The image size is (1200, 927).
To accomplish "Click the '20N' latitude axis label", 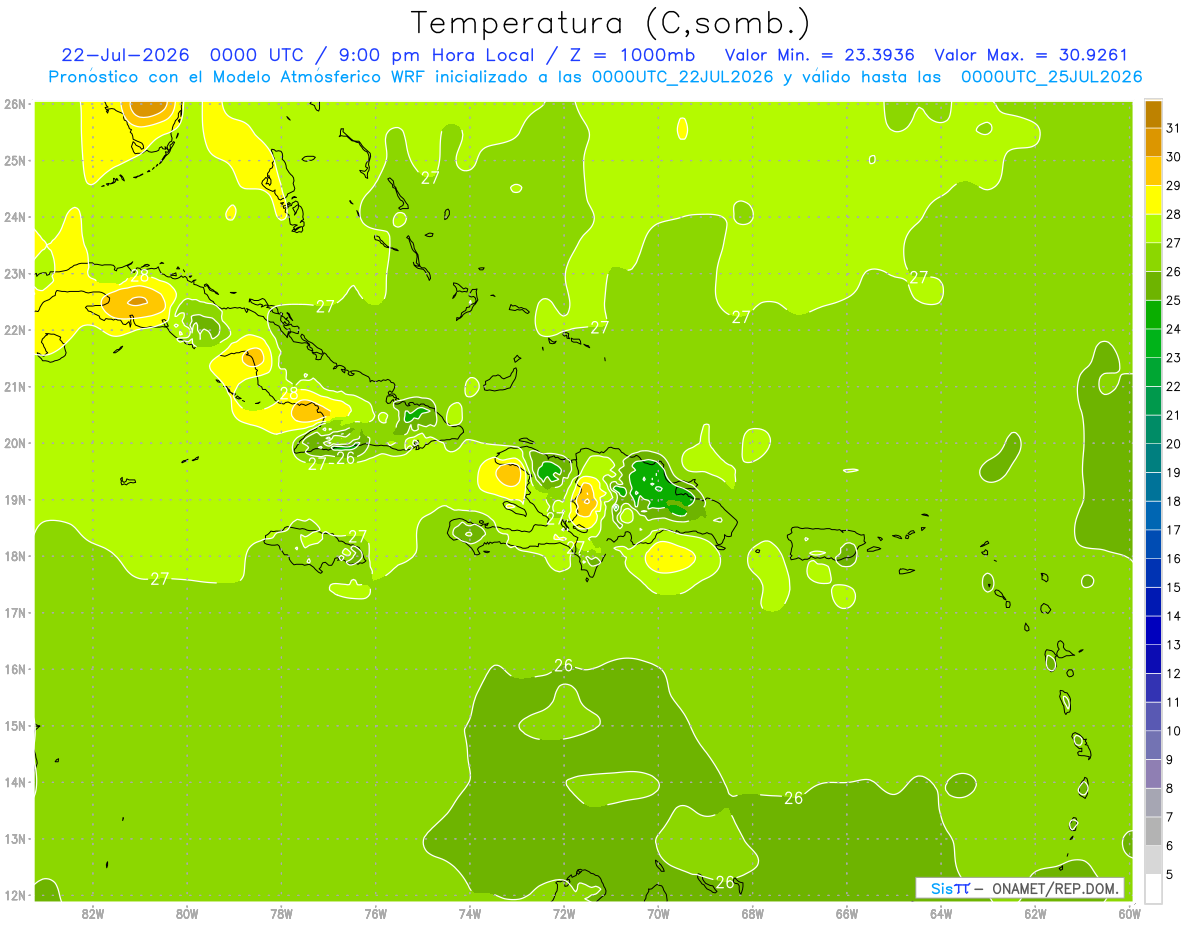I will (14, 443).
